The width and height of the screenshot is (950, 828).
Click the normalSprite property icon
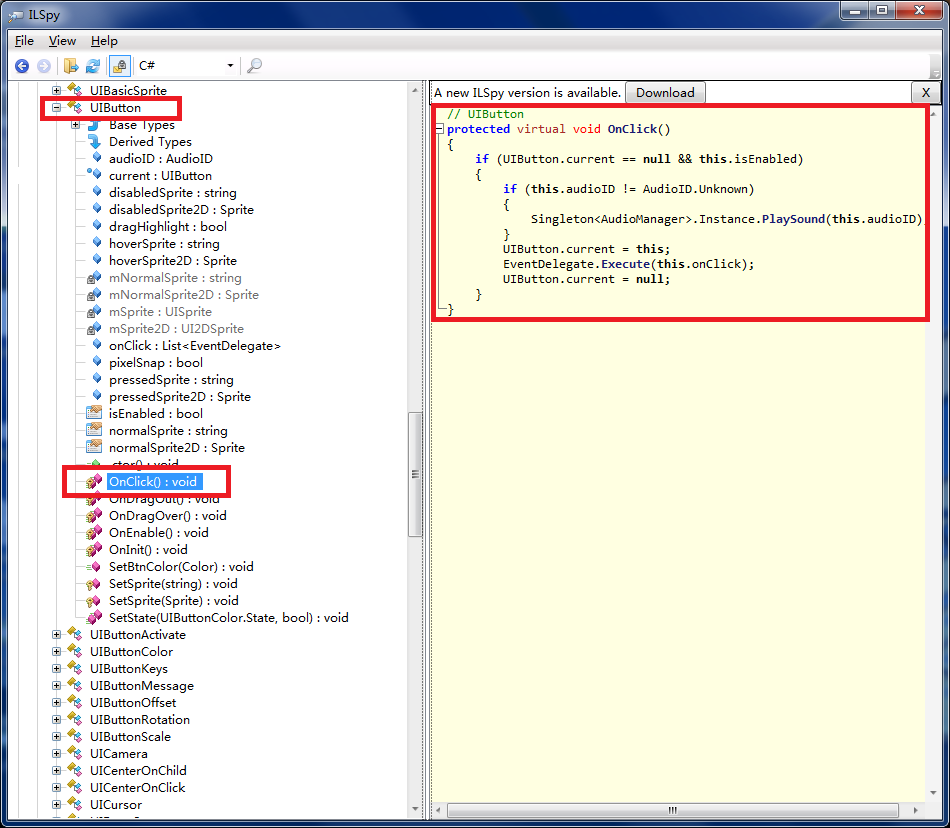94,430
